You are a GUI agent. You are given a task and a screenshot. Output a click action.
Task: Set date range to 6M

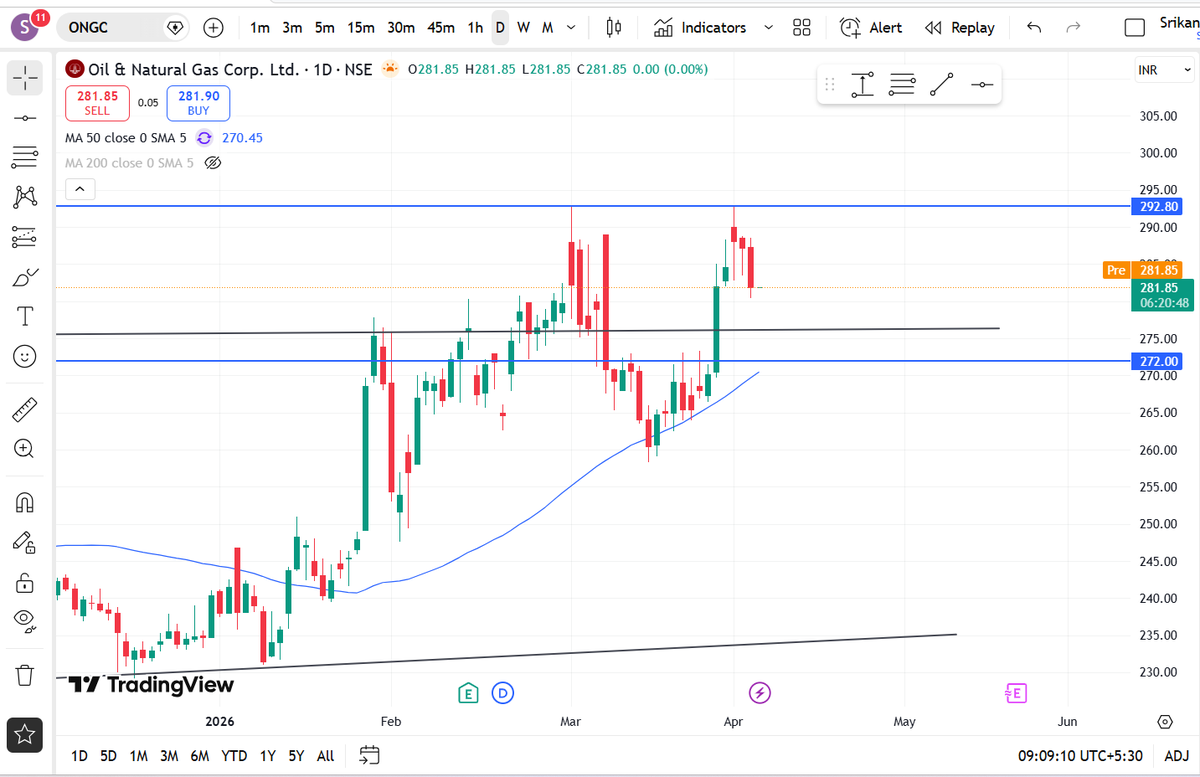pos(200,756)
